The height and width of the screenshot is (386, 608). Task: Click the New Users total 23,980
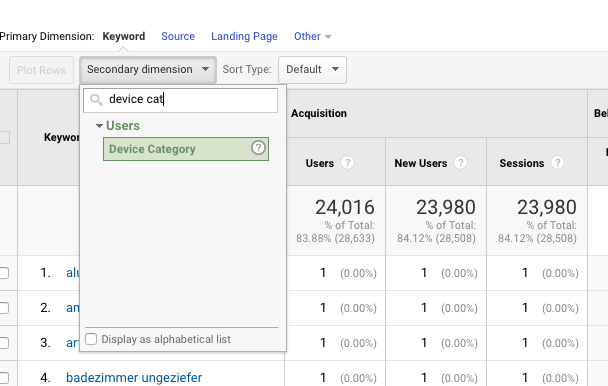pyautogui.click(x=446, y=207)
